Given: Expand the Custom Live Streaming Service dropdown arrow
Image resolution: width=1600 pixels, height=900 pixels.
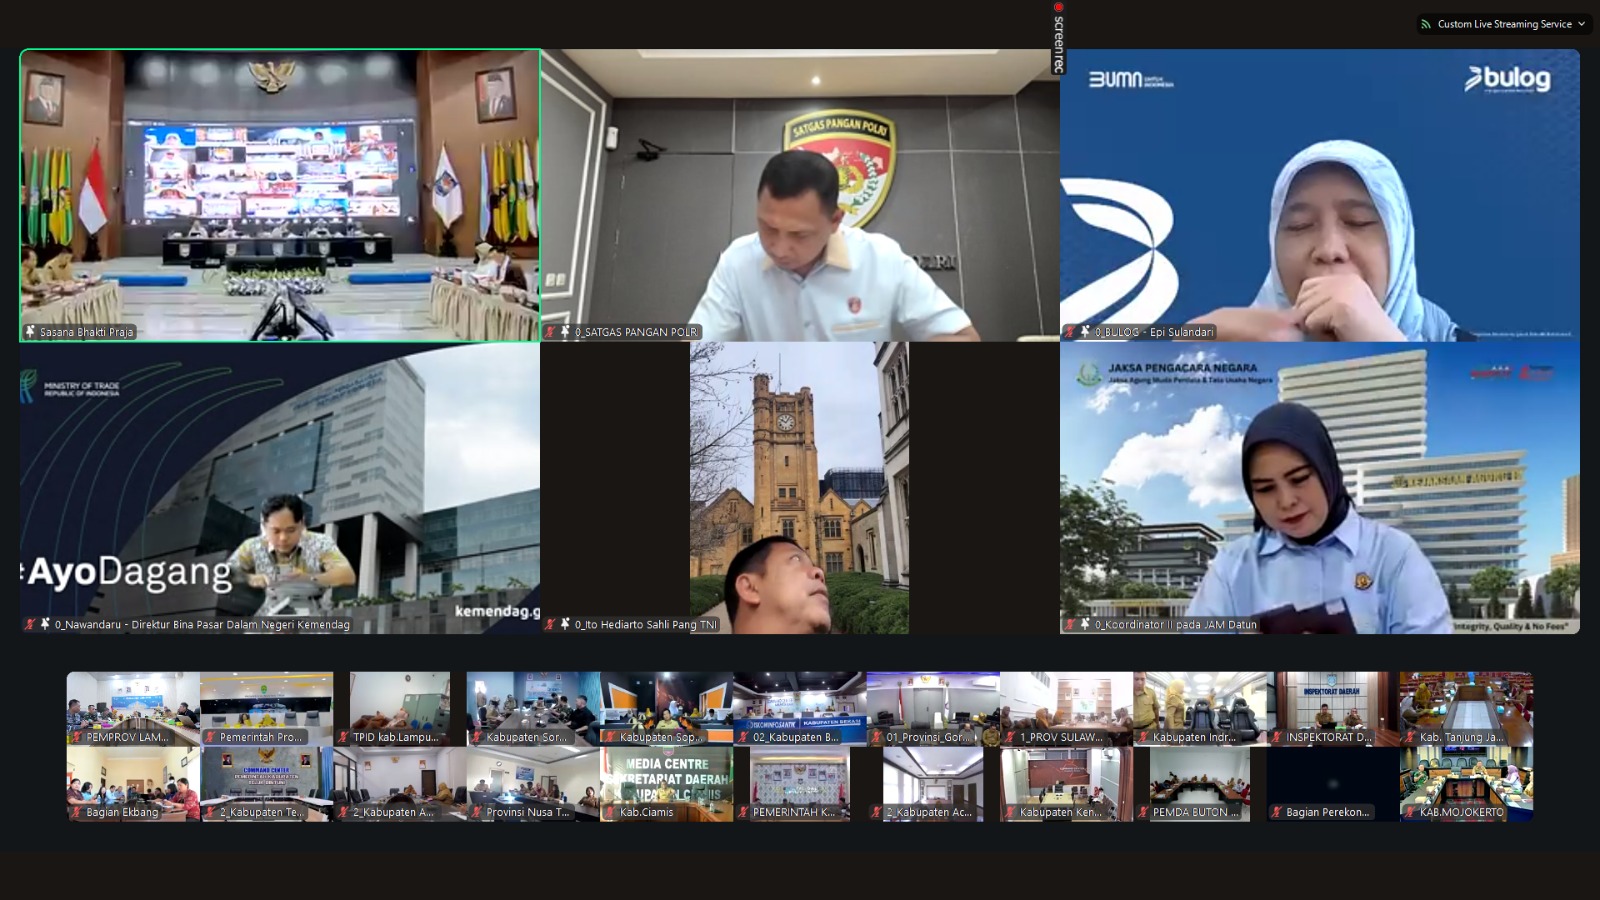Looking at the screenshot, I should (x=1581, y=24).
